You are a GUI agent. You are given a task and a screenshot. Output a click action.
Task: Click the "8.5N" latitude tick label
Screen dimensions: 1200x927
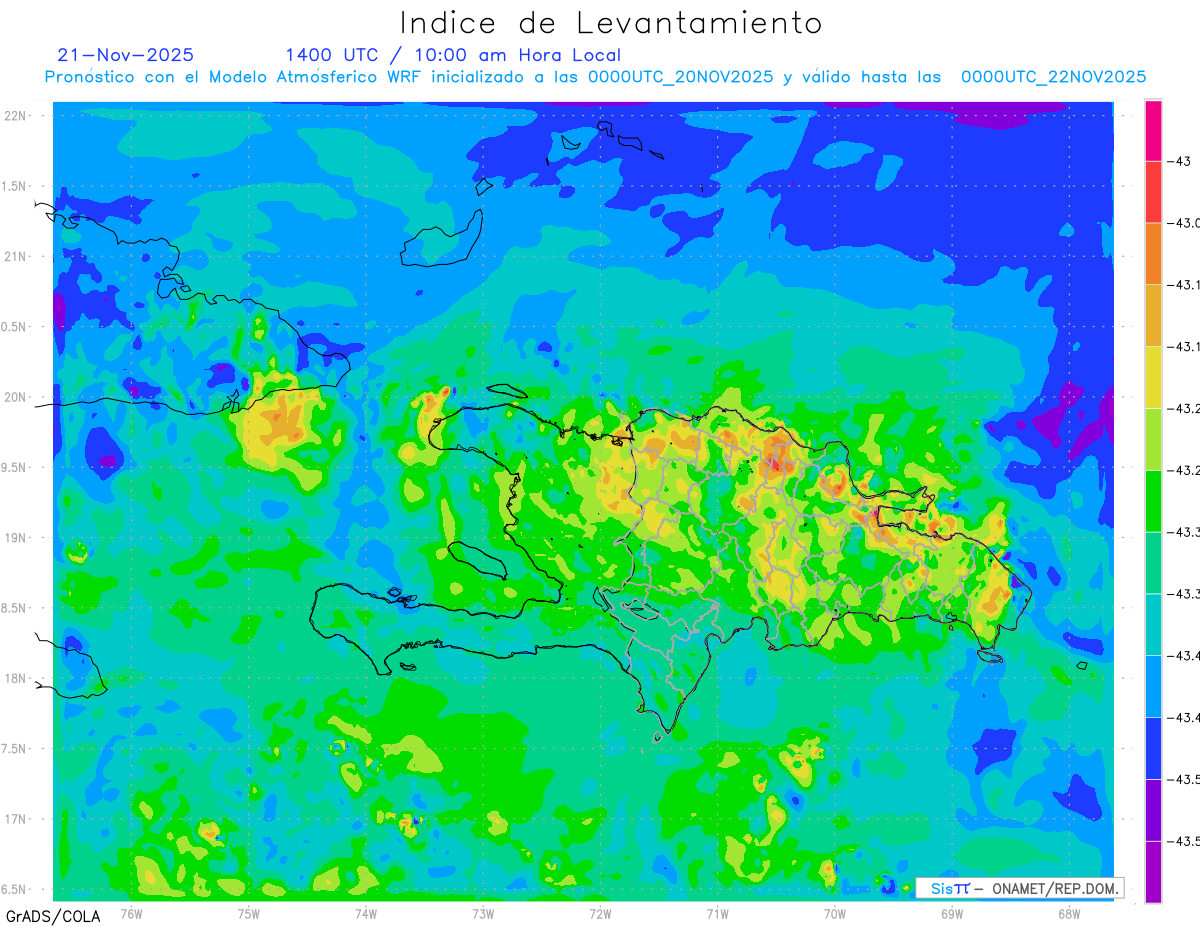pos(15,608)
